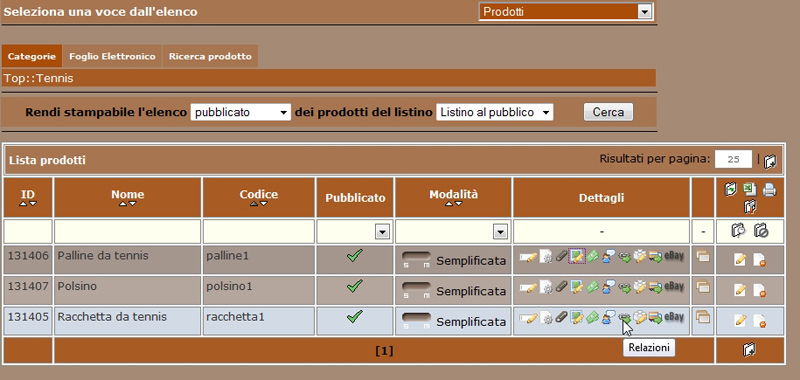Image resolution: width=800 pixels, height=380 pixels.
Task: Open comments user icon for Polsino
Action: 608,287
